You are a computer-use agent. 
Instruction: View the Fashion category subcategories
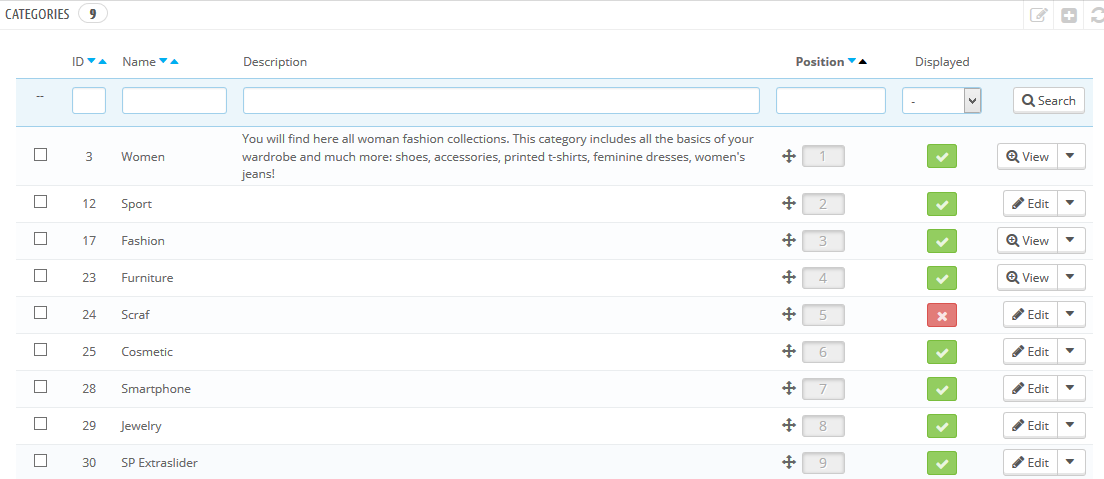tap(1027, 241)
